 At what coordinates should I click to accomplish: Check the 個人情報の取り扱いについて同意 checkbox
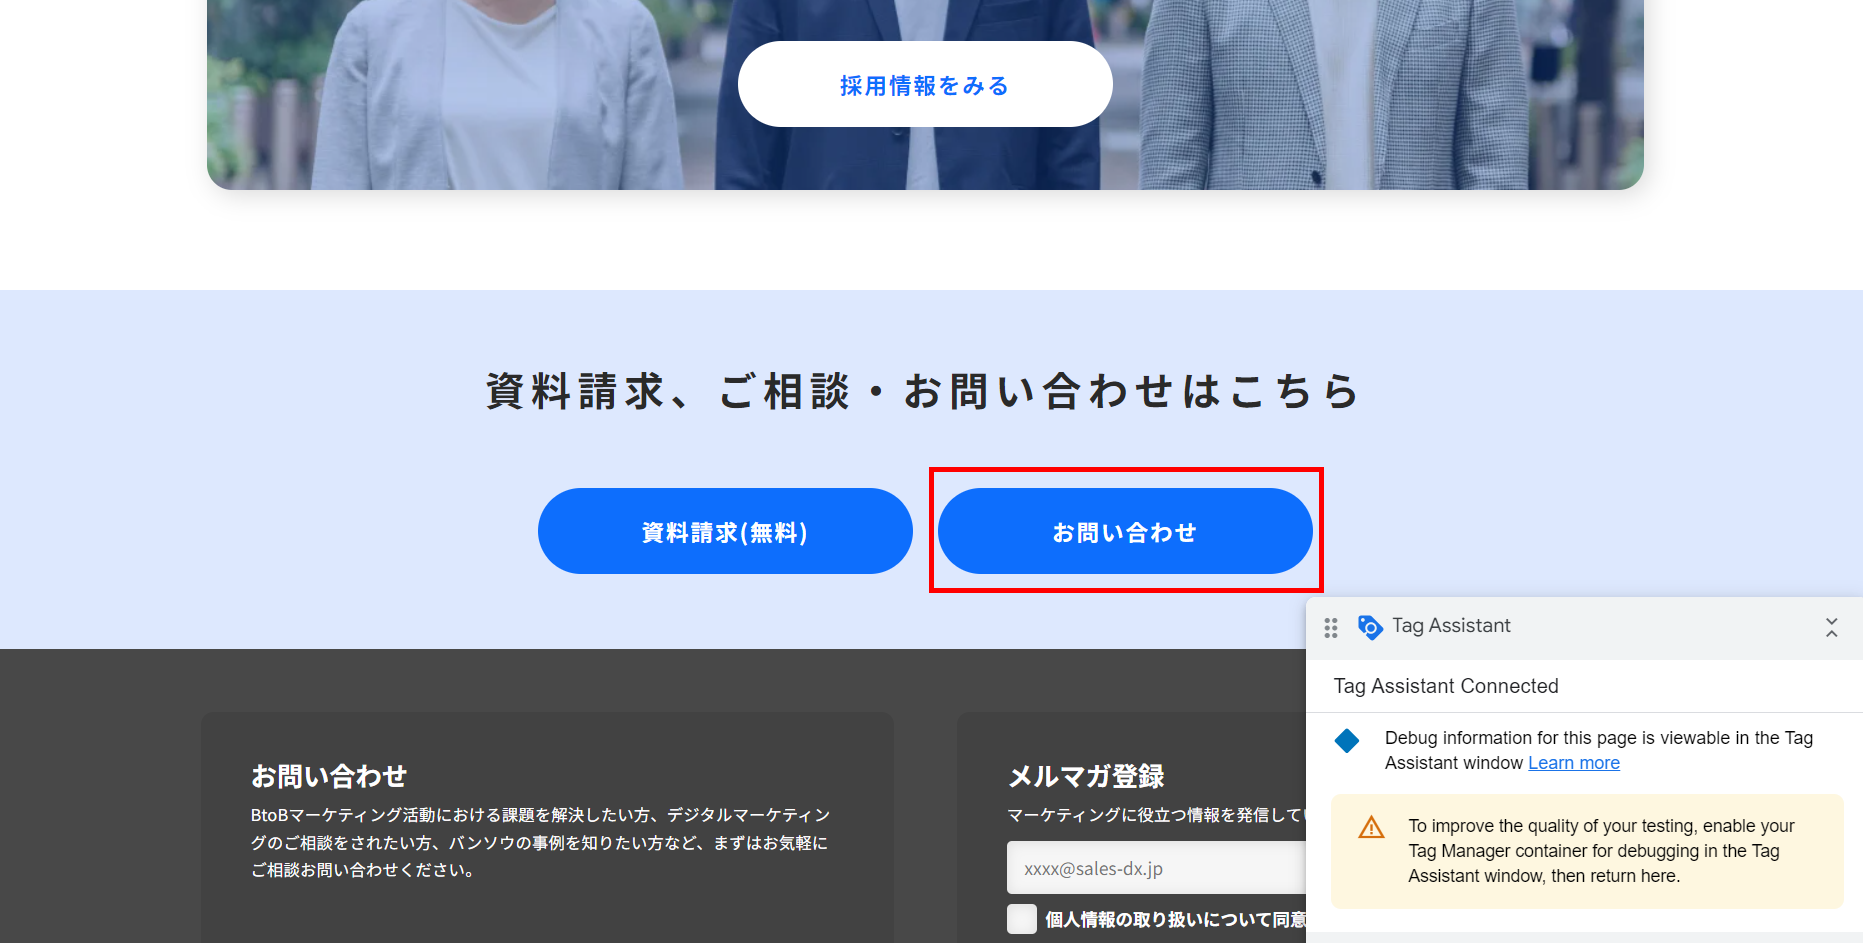pos(1022,919)
